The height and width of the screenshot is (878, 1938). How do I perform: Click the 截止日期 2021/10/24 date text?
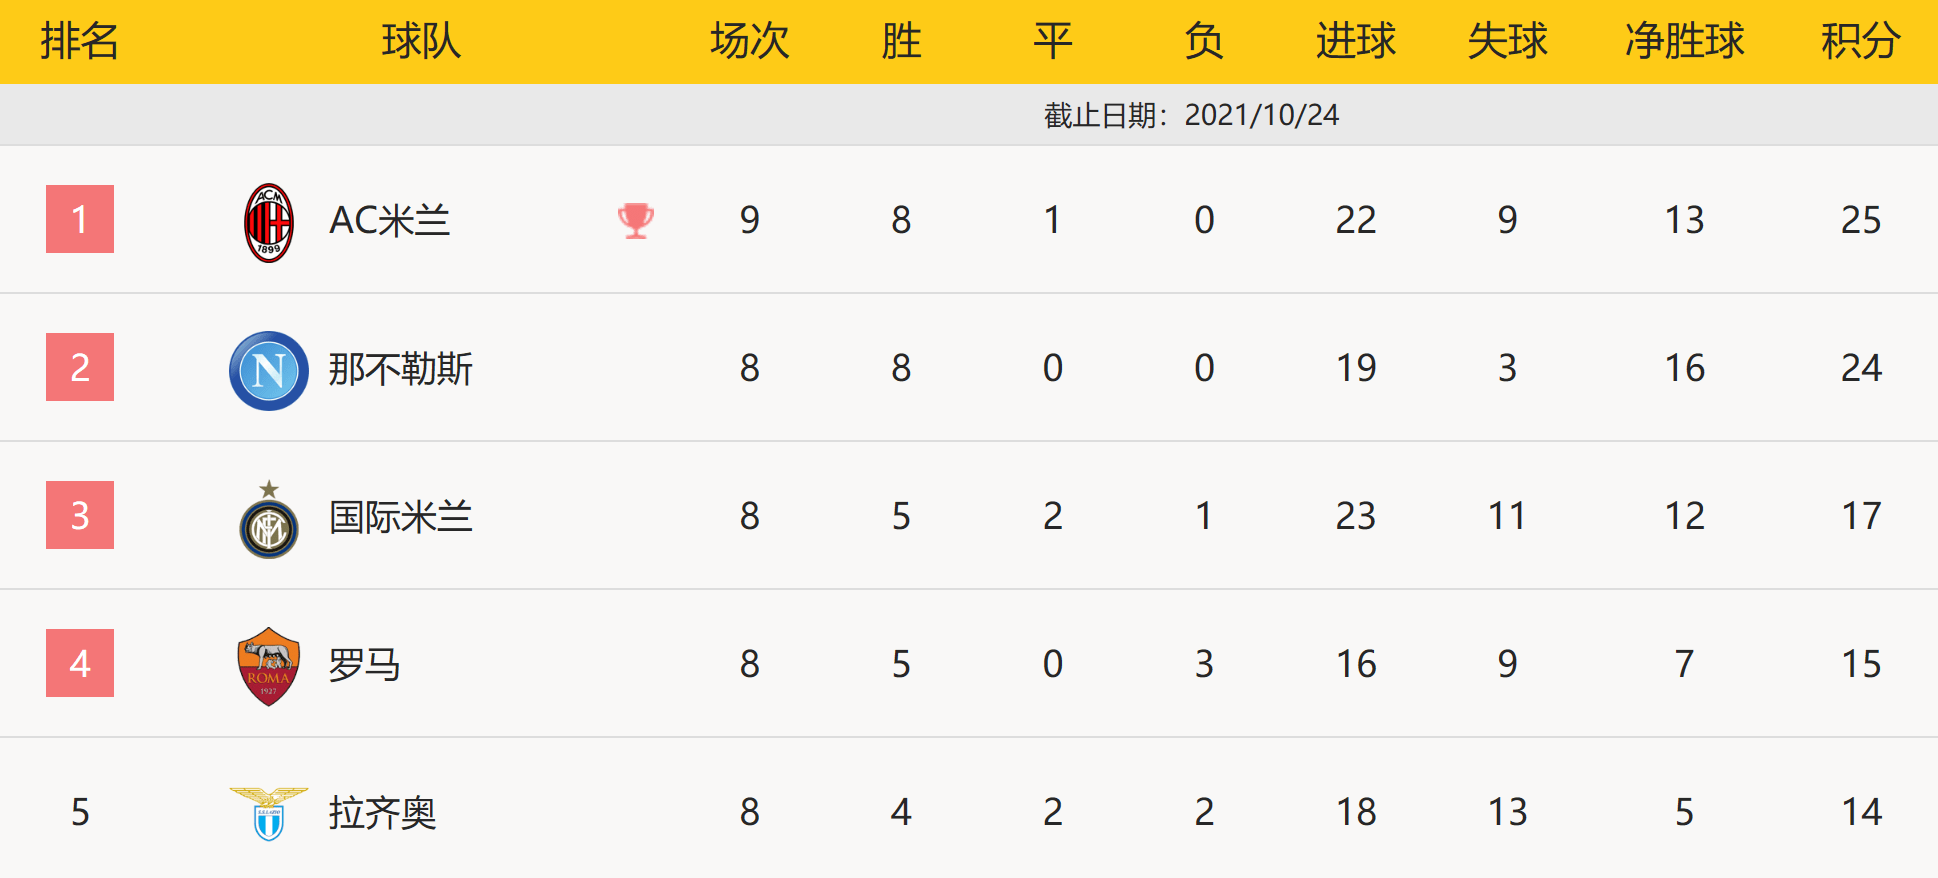coord(1191,115)
